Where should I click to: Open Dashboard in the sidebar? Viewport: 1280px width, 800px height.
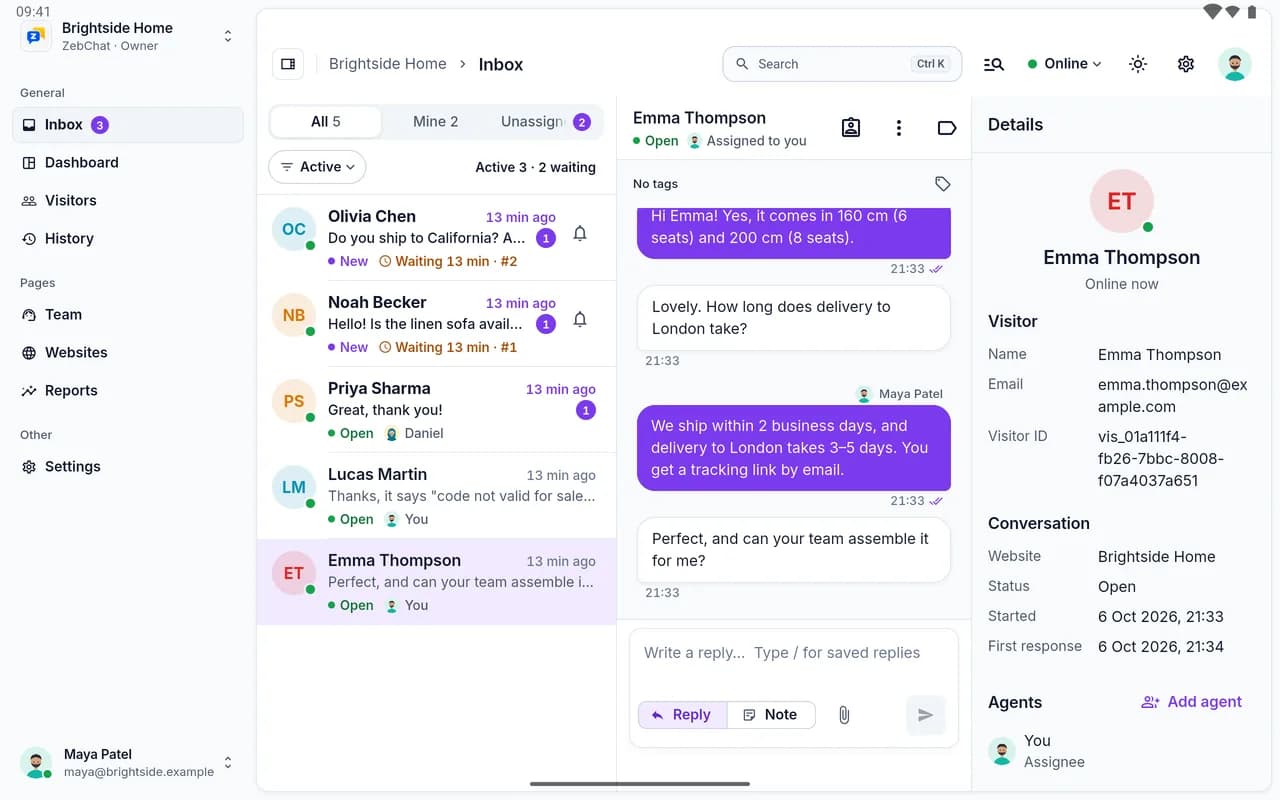coord(128,163)
